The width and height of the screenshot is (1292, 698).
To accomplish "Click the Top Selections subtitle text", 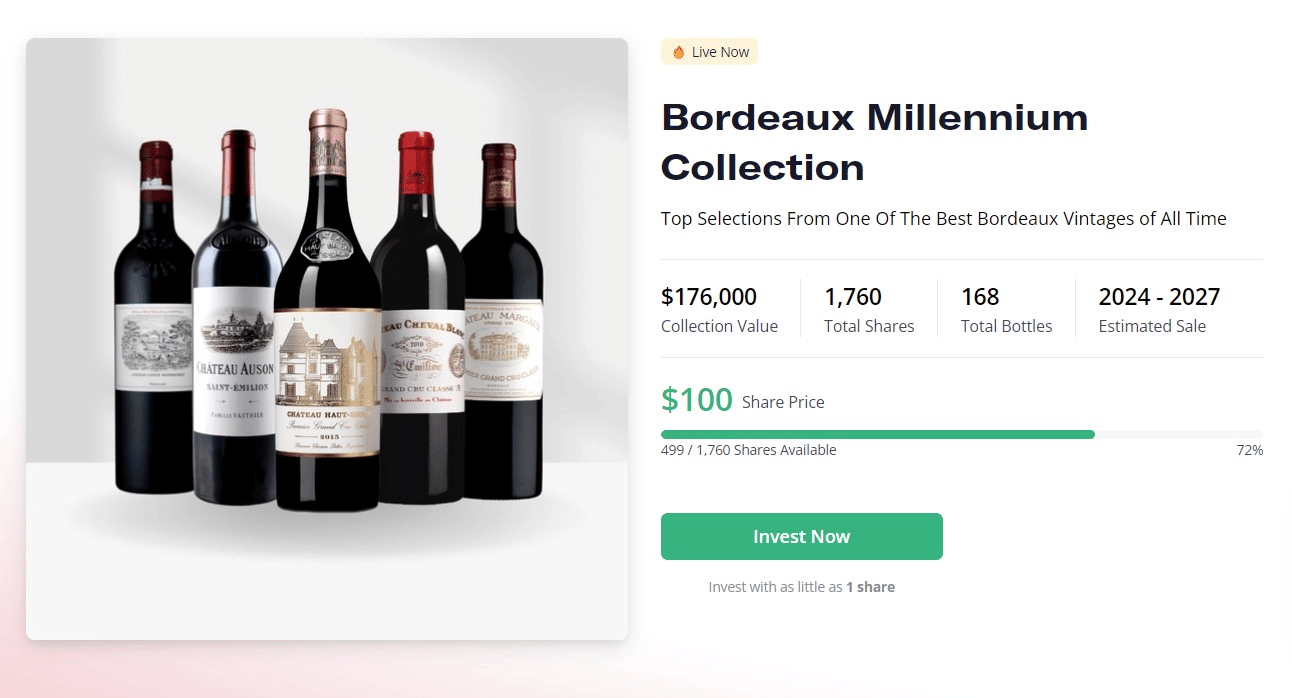I will tap(943, 219).
